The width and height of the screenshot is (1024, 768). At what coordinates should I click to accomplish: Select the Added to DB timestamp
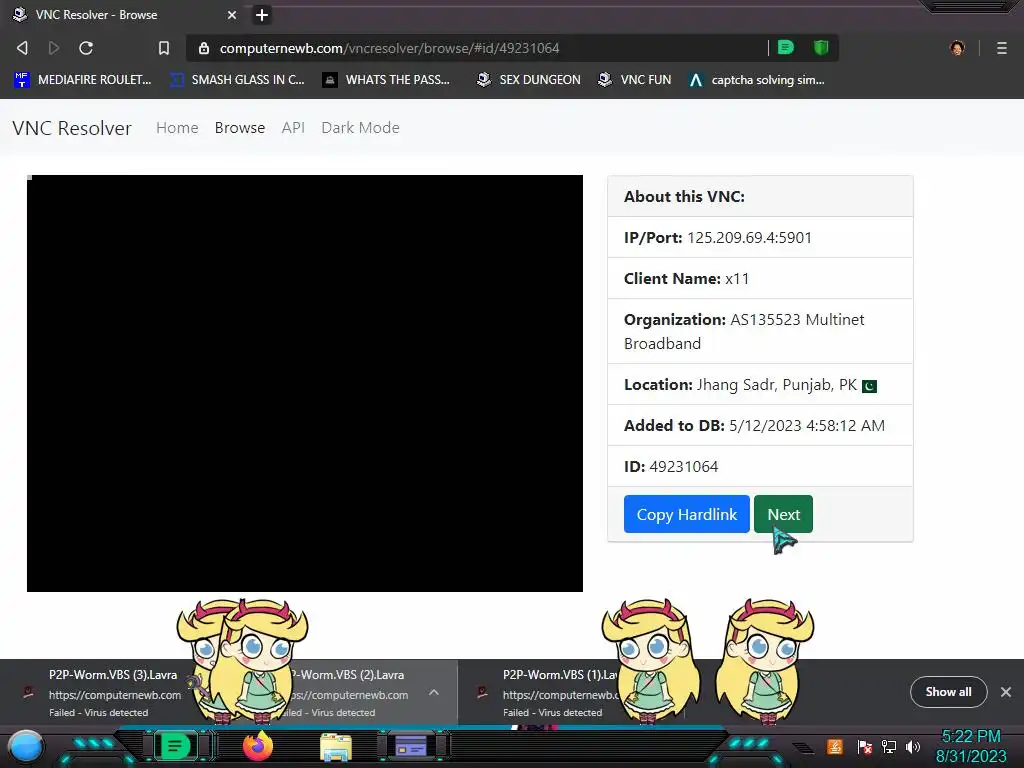coord(807,426)
